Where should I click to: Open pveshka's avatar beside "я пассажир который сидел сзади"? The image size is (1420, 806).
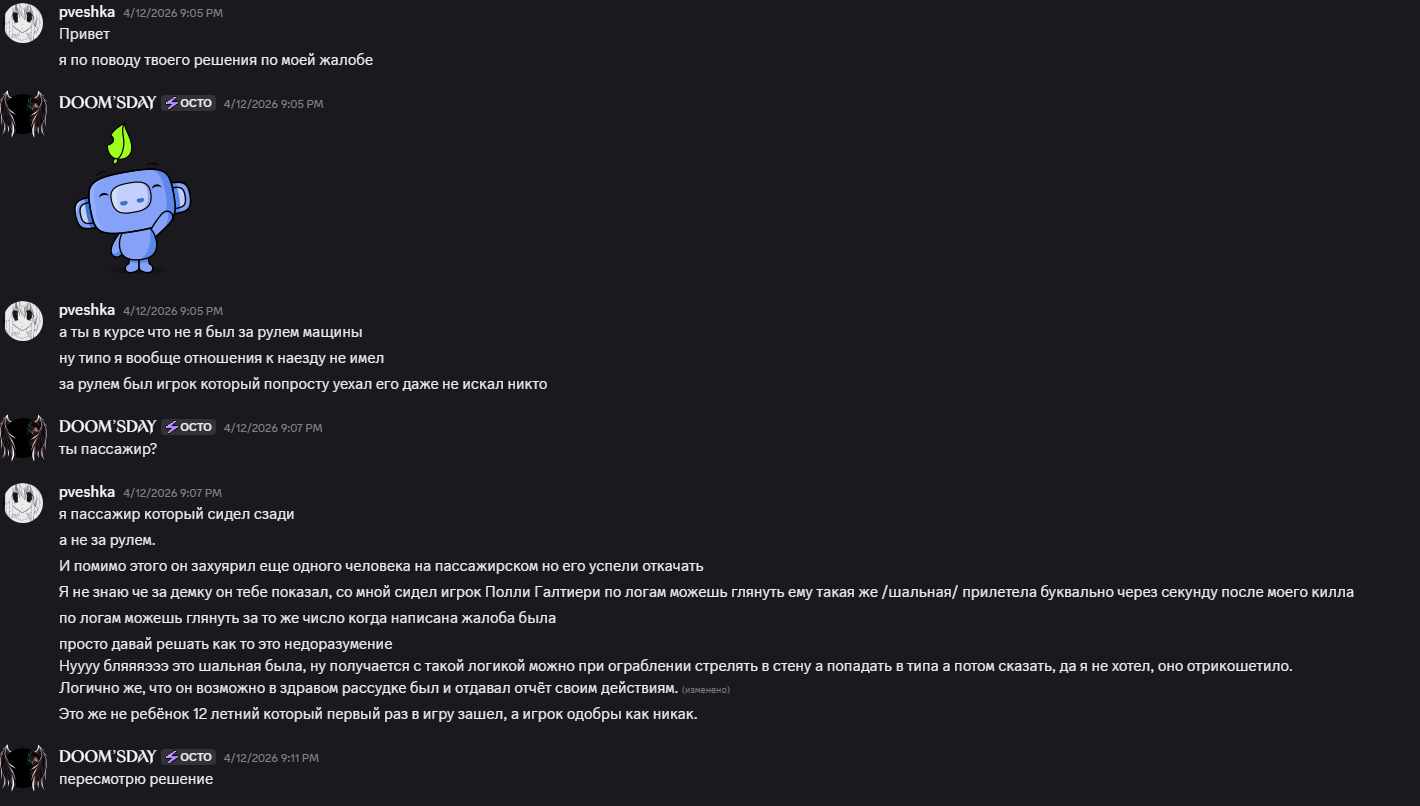(x=23, y=503)
